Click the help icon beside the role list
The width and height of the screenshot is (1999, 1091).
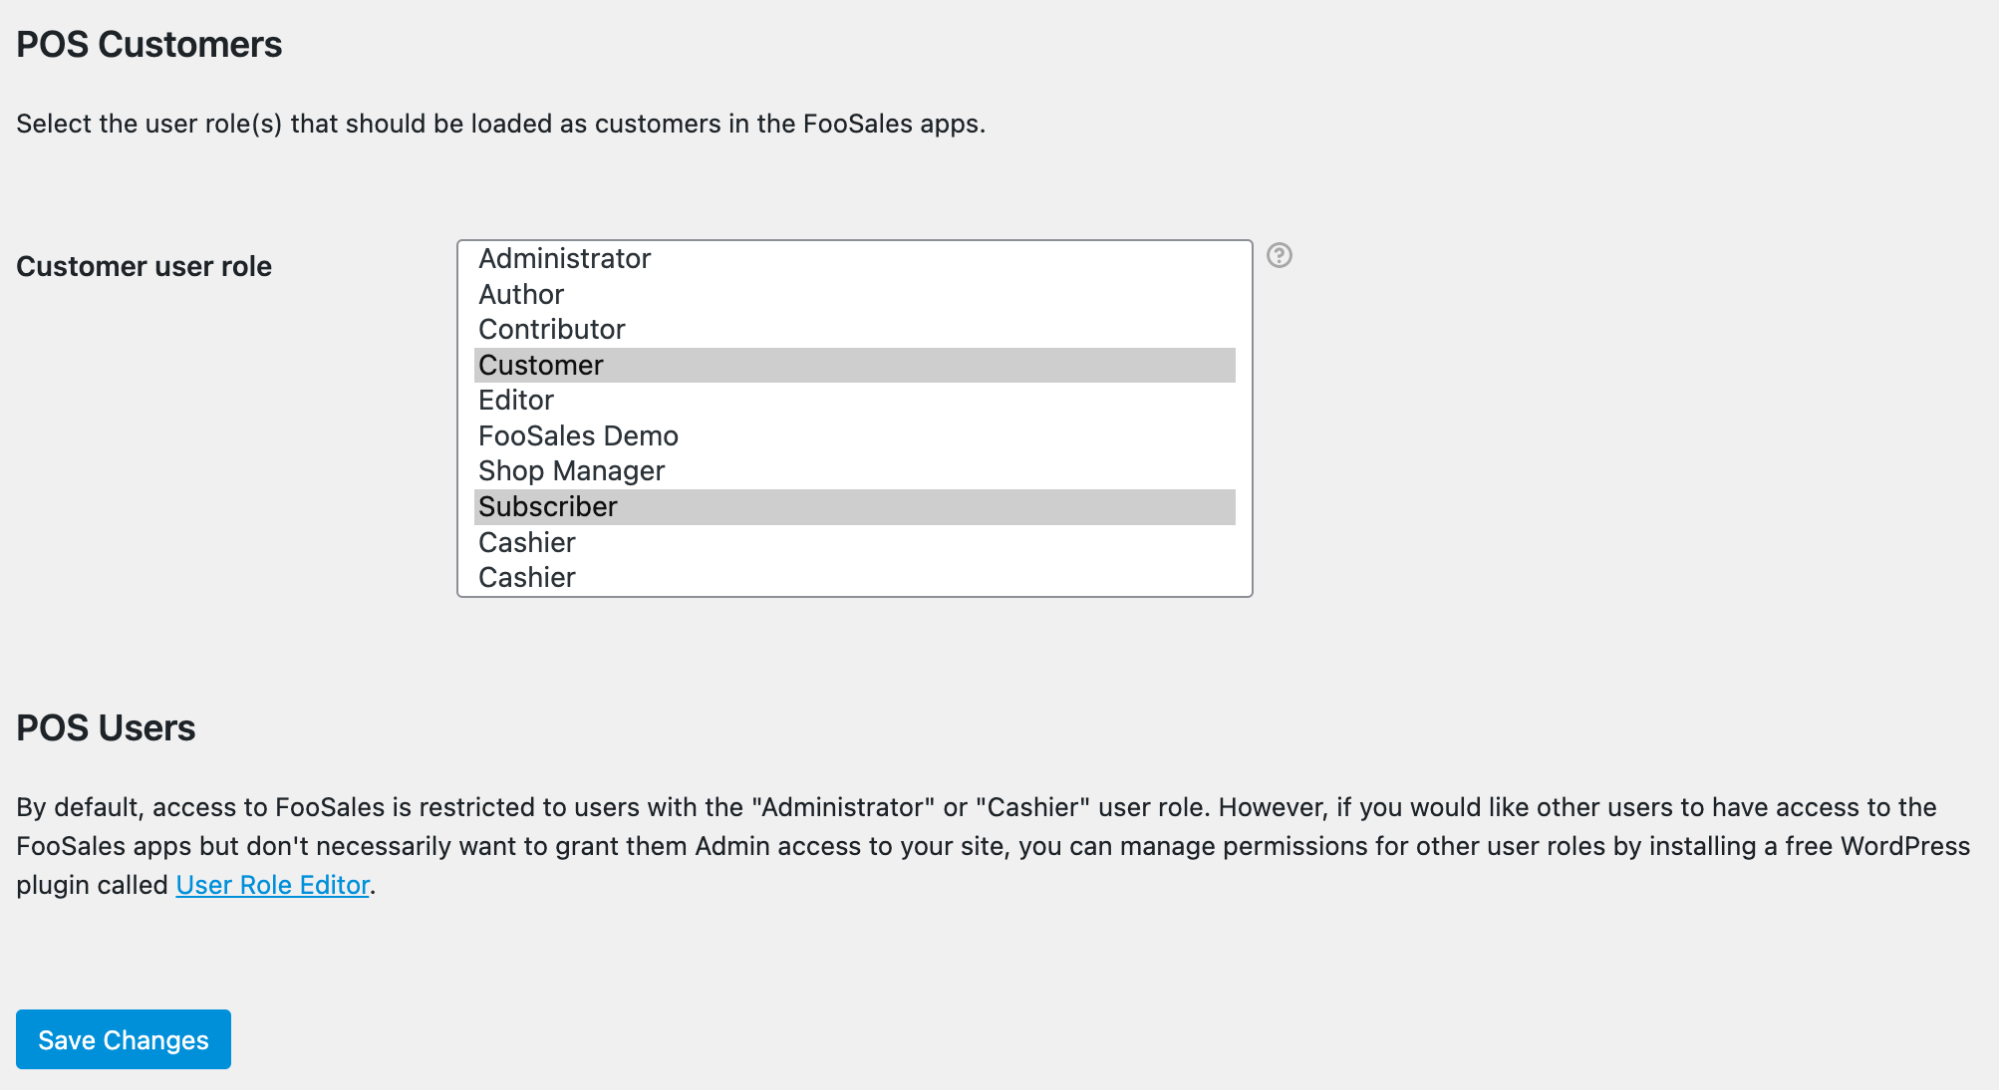(x=1279, y=256)
